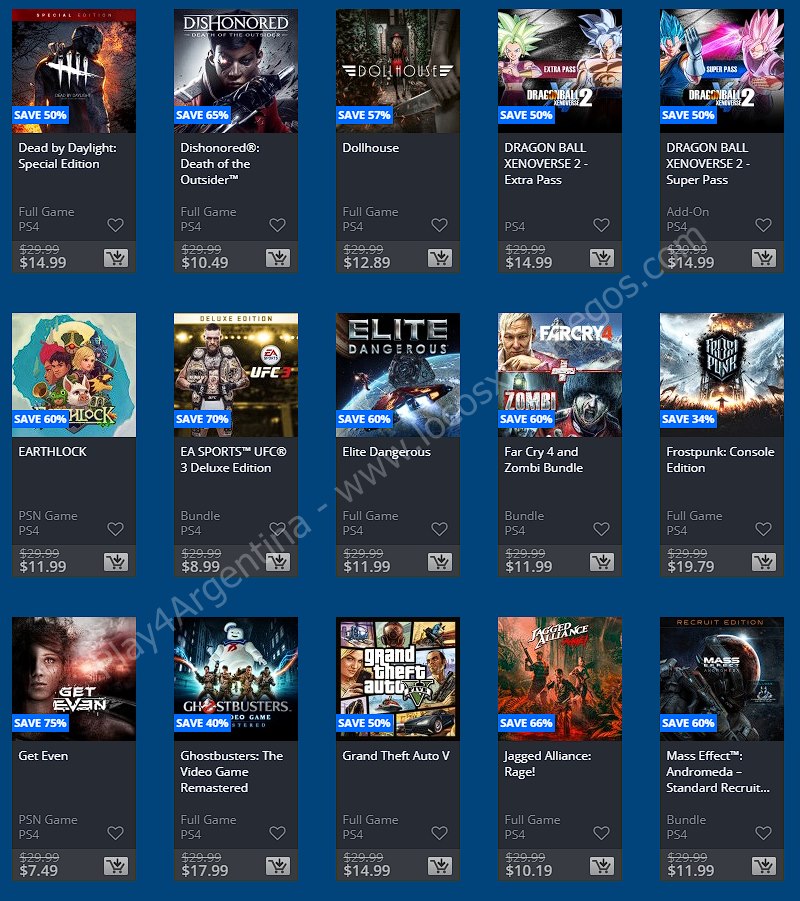
Task: Add Get Even to shopping cart
Action: [116, 866]
